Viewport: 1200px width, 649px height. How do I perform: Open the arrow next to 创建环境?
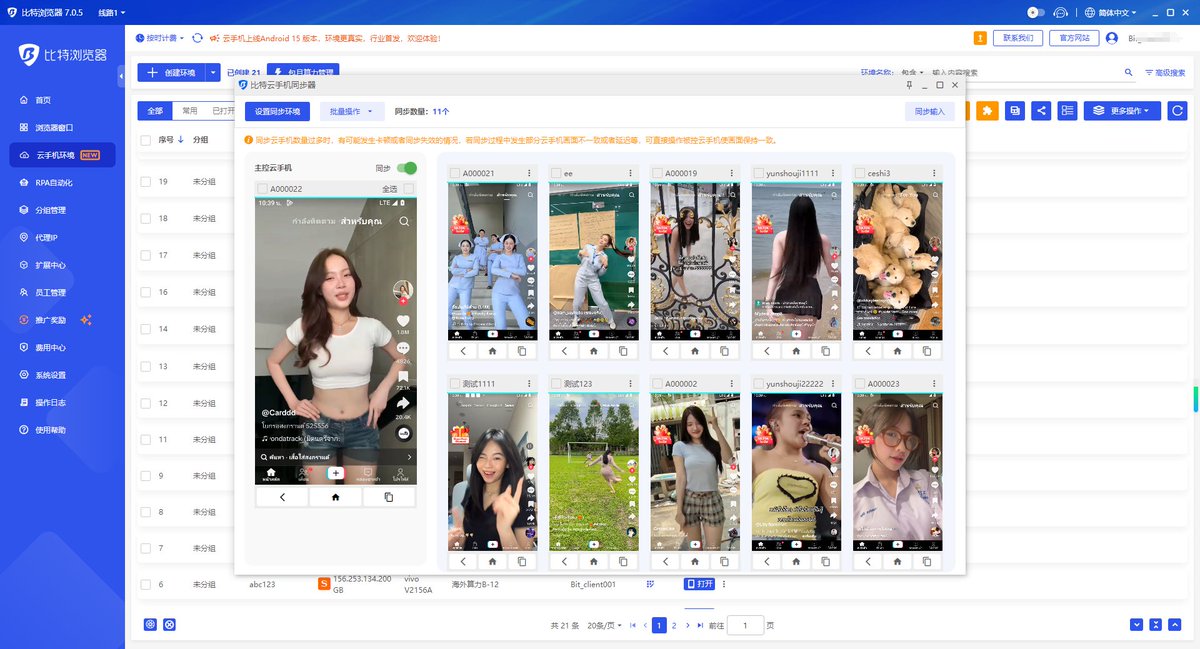click(213, 72)
